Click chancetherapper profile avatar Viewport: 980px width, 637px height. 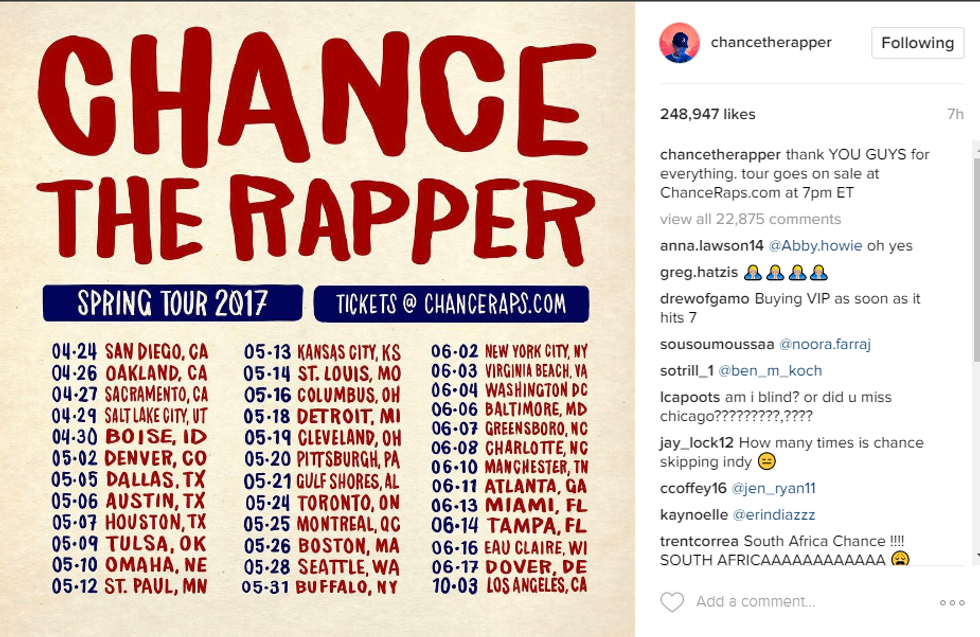(x=679, y=43)
